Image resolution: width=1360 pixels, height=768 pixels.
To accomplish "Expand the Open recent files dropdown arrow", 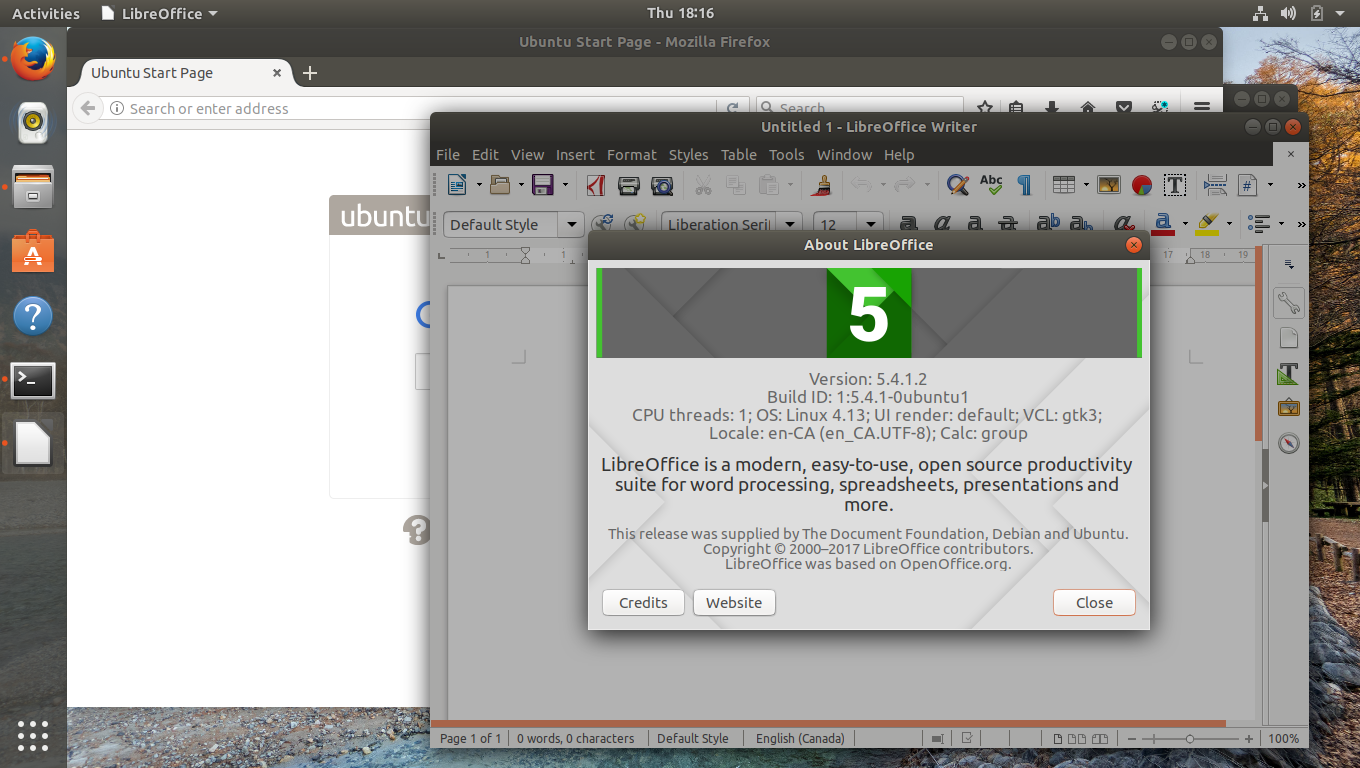I will coord(521,185).
